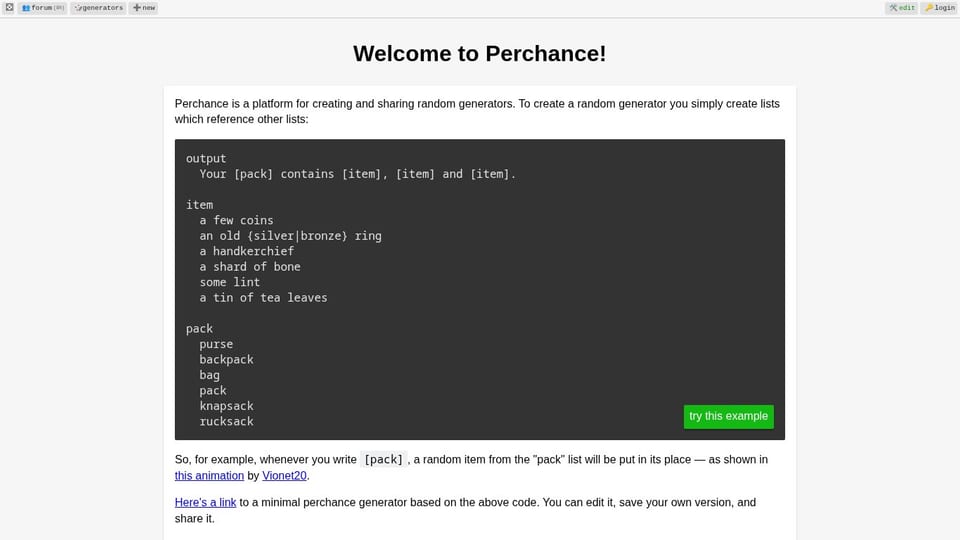Image resolution: width=960 pixels, height=540 pixels.
Task: Click the 'an old {silver|bronze} ring' line
Action: 290,236
